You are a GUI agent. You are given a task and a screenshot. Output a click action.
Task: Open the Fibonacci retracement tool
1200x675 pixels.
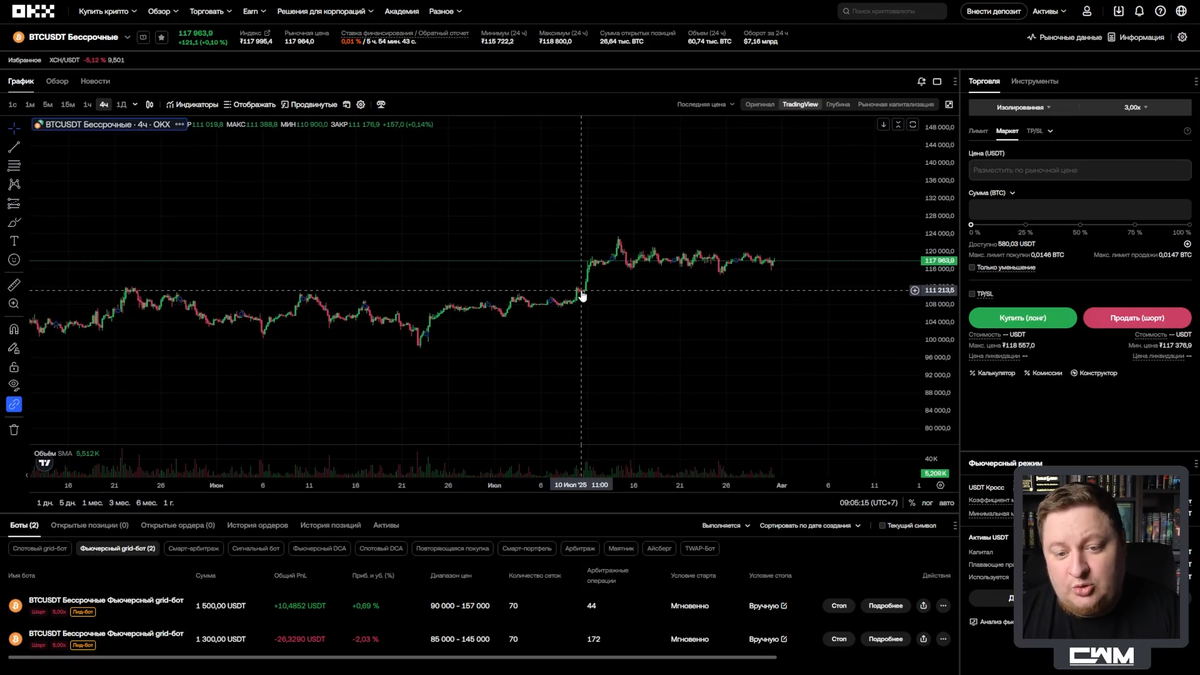pos(14,165)
